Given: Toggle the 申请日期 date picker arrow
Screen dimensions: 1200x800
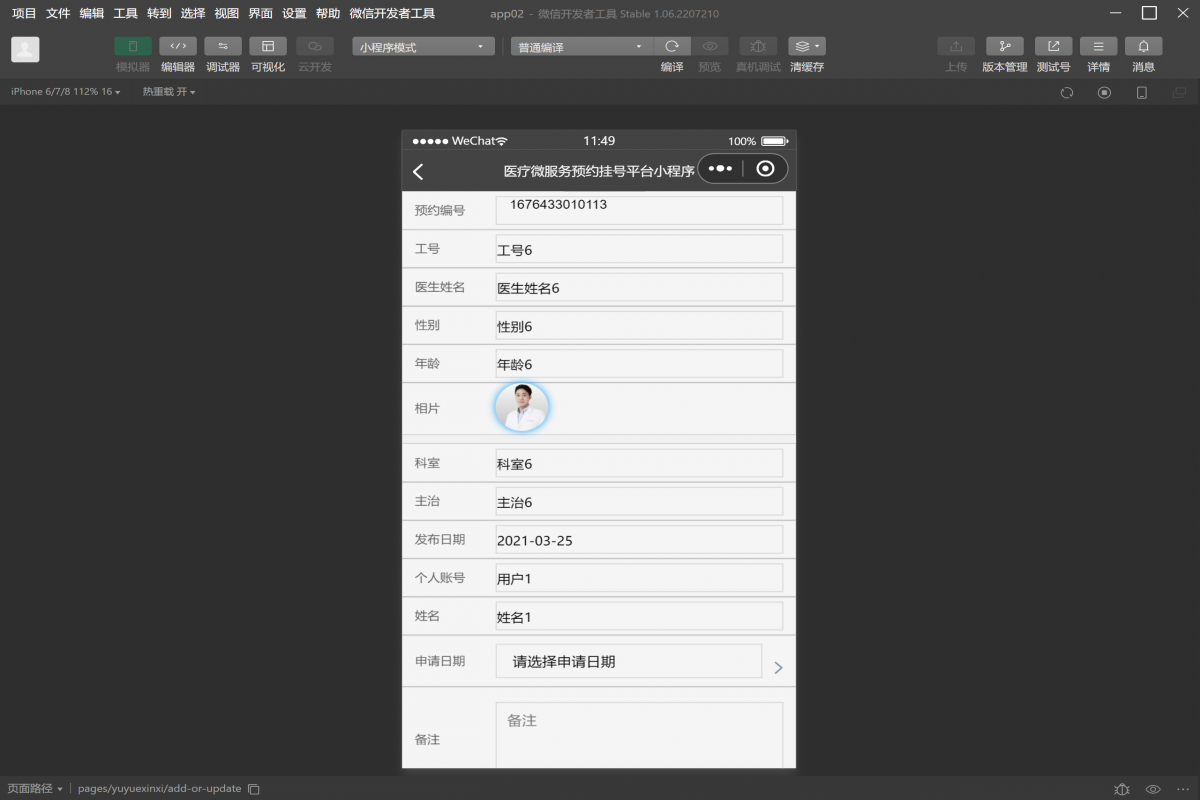Looking at the screenshot, I should [778, 667].
